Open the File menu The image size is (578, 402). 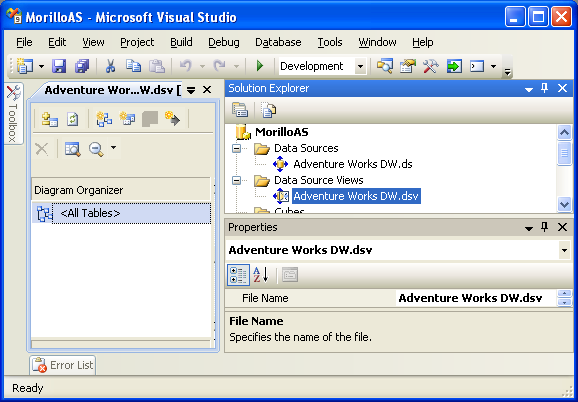tap(24, 42)
